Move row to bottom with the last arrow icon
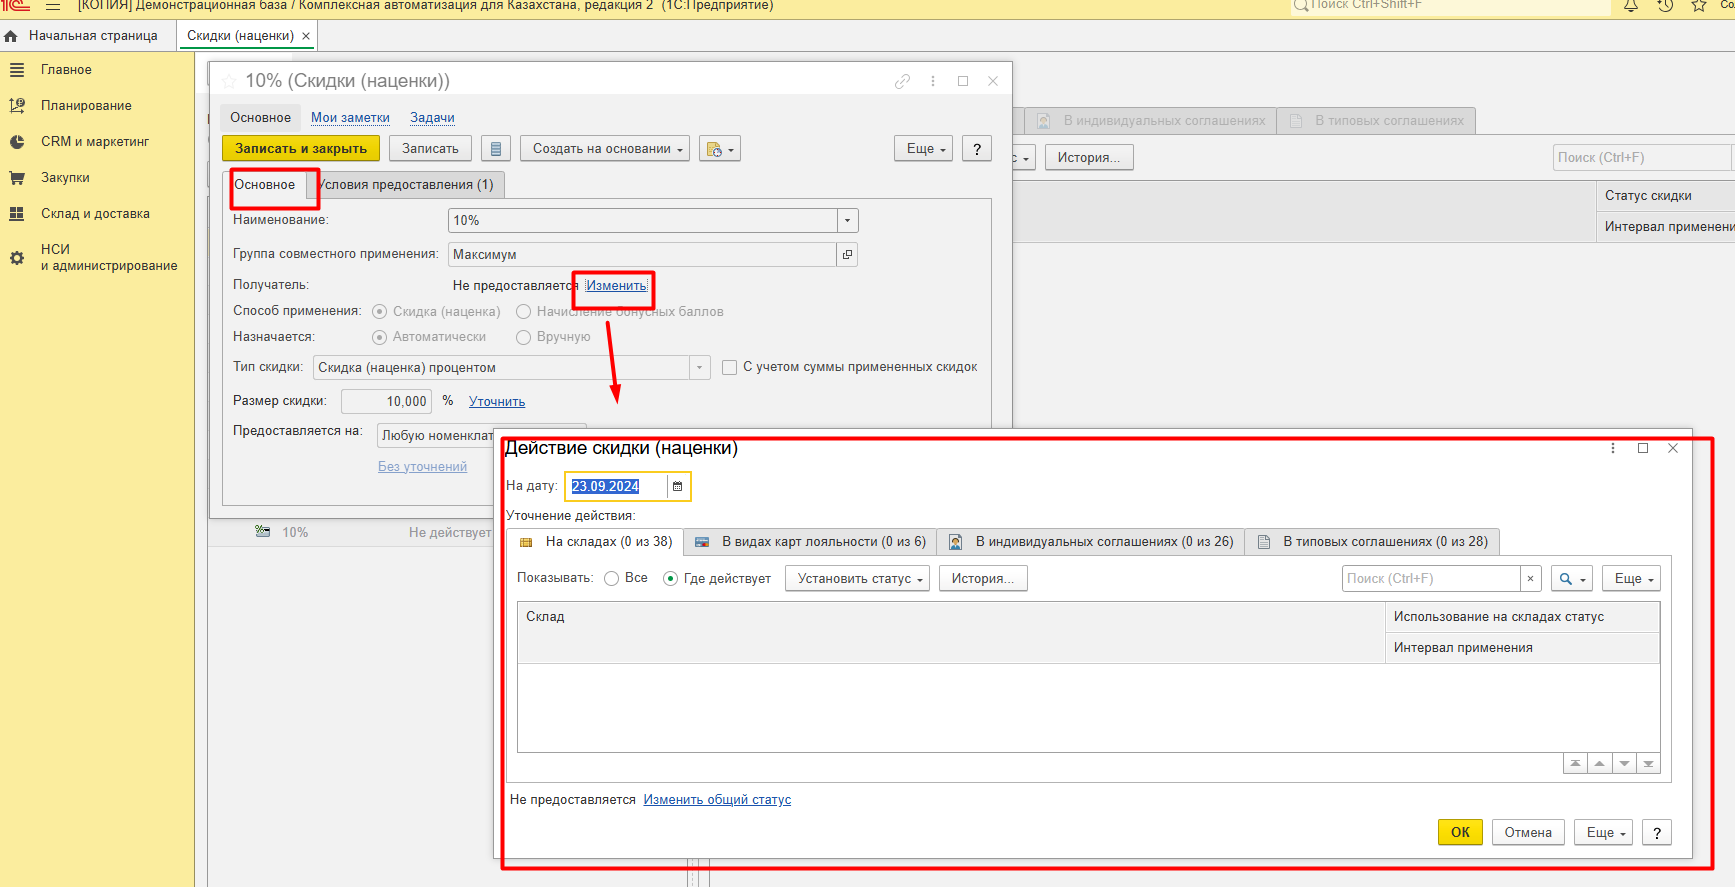This screenshot has height=887, width=1735. click(x=1648, y=764)
